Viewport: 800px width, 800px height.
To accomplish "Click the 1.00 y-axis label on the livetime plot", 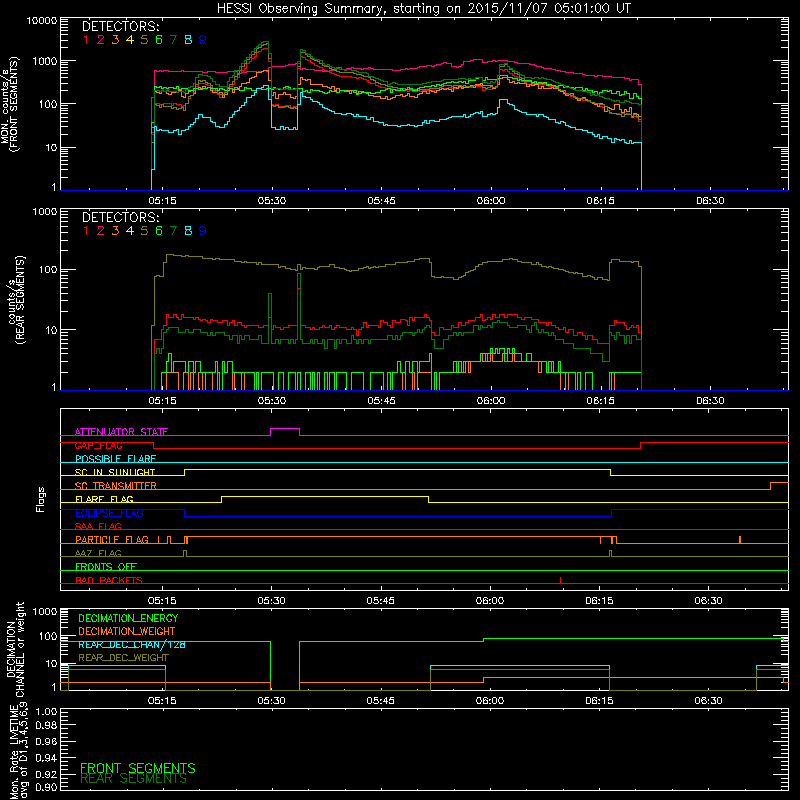I will (46, 711).
